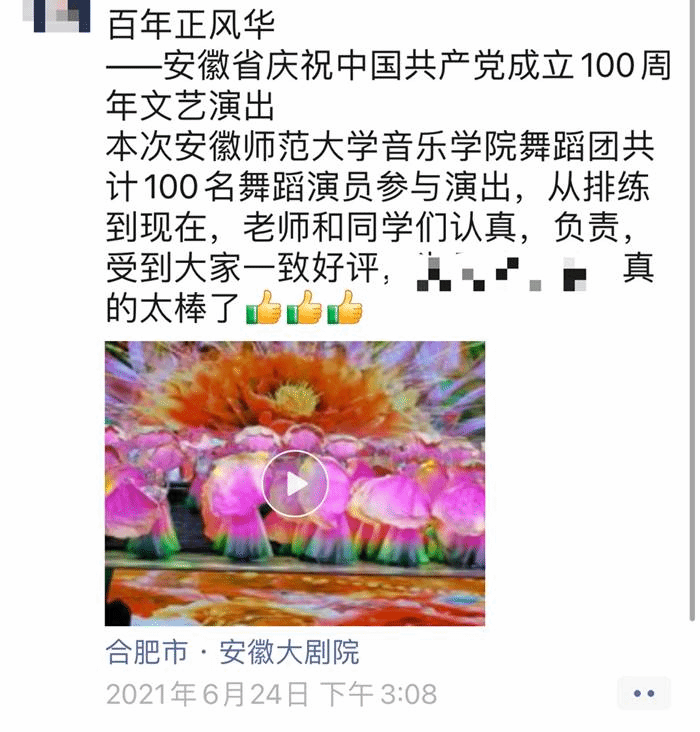The height and width of the screenshot is (732, 700).
Task: Open the 合肥市 location tag
Action: [147, 652]
